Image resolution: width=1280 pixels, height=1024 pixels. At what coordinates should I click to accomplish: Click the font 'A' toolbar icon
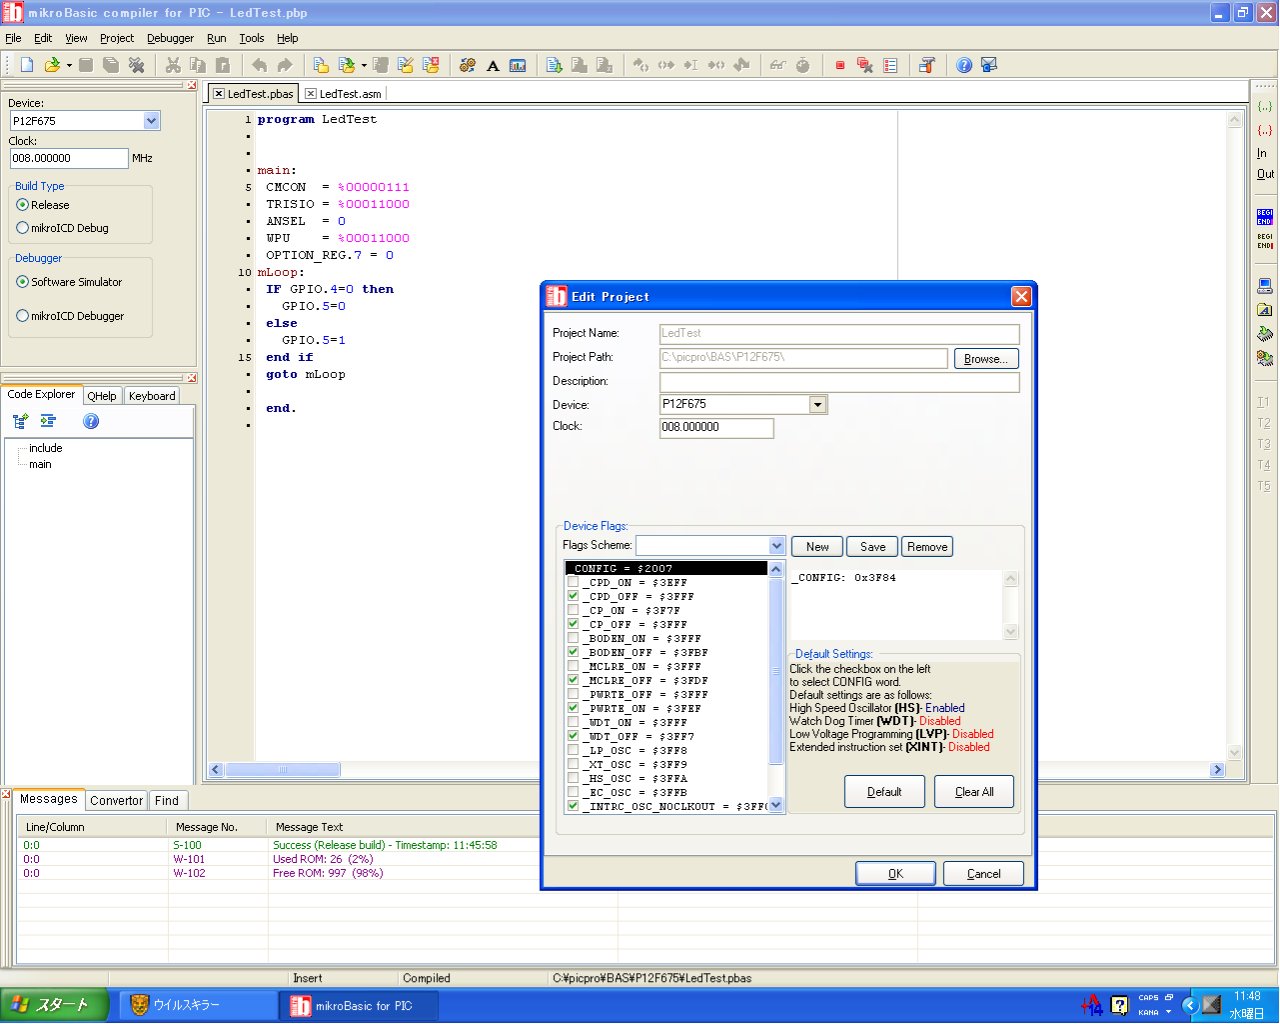[x=493, y=66]
